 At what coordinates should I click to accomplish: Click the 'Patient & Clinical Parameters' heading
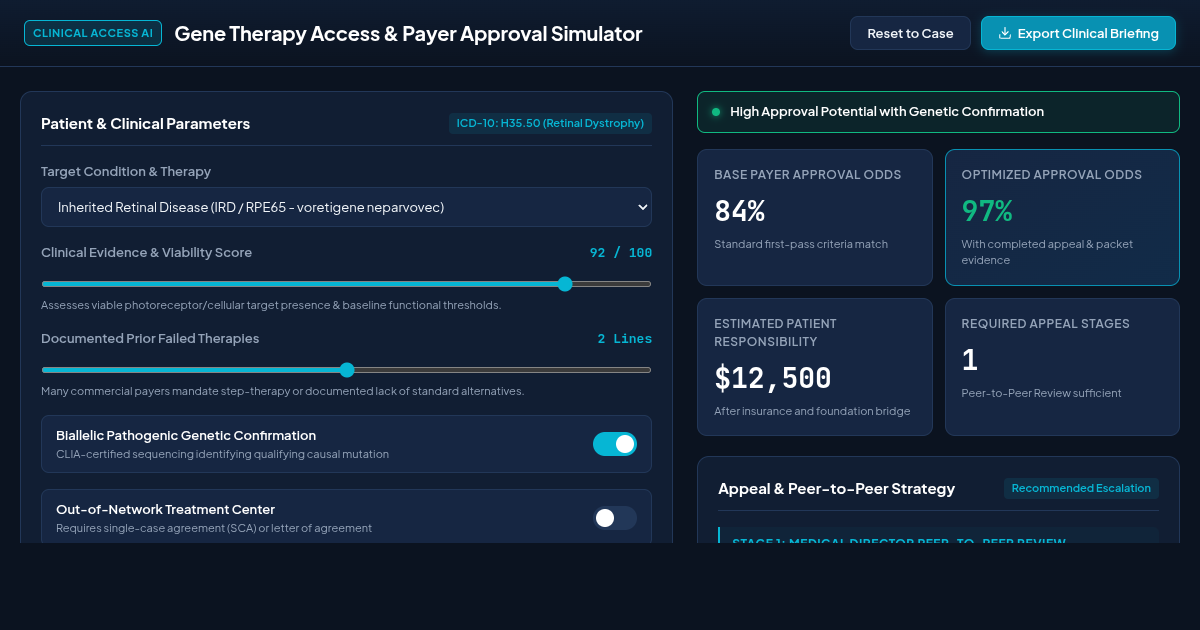point(146,124)
